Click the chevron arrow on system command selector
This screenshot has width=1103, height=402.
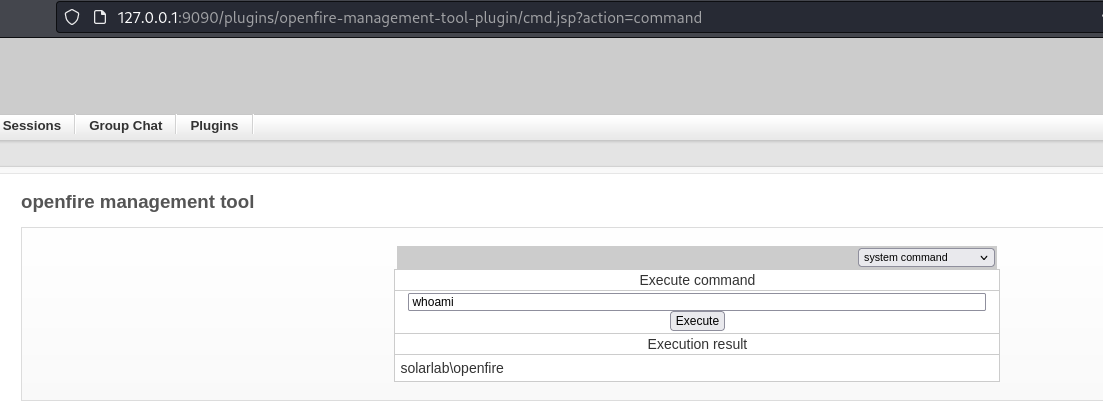coord(985,258)
